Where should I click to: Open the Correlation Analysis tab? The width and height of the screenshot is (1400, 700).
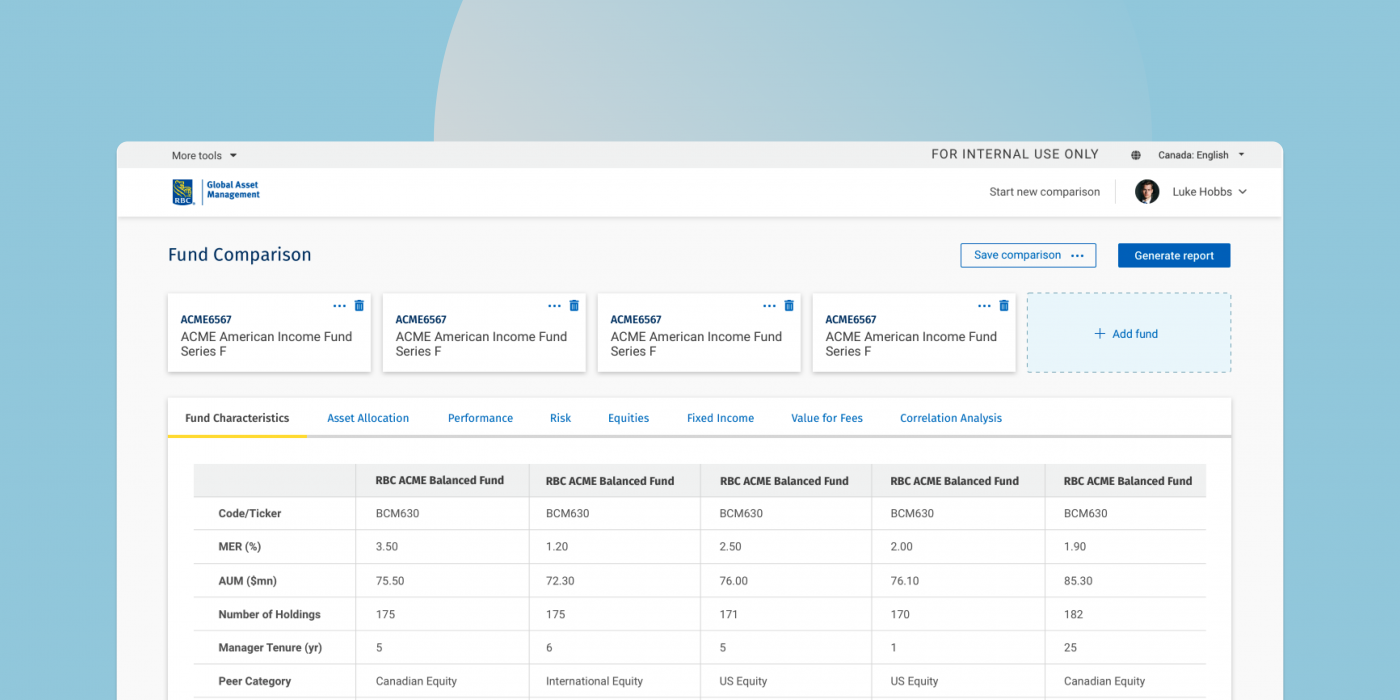(950, 418)
